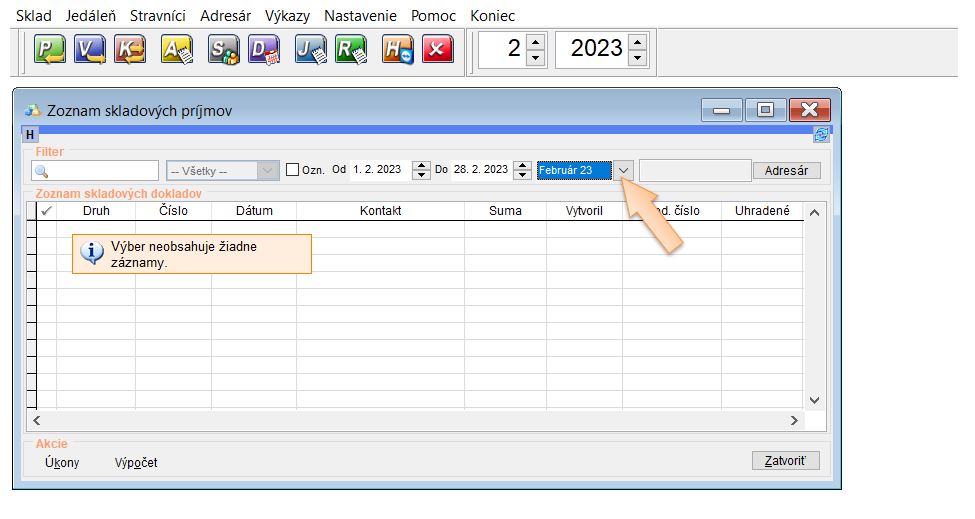Expand the Február 23 period dropdown
Viewport: 975px width, 519px height.
[x=624, y=171]
